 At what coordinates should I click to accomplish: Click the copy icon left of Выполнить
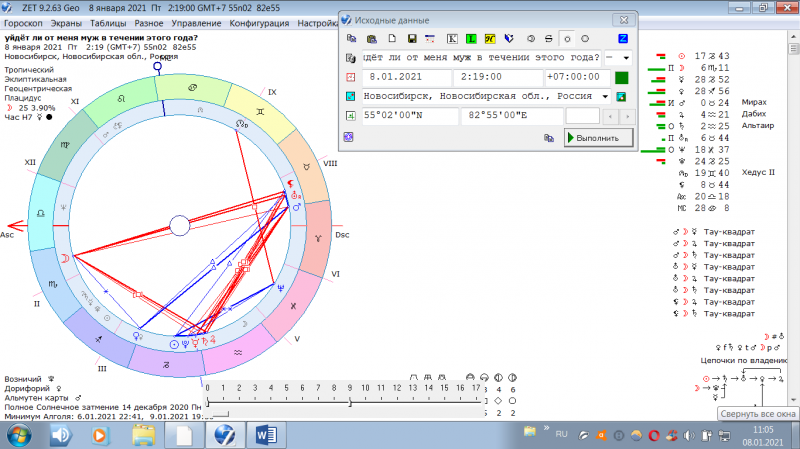tap(549, 138)
